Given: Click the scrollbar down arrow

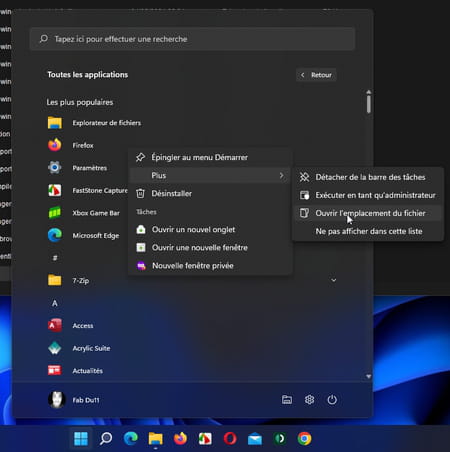Looking at the screenshot, I should 368,376.
